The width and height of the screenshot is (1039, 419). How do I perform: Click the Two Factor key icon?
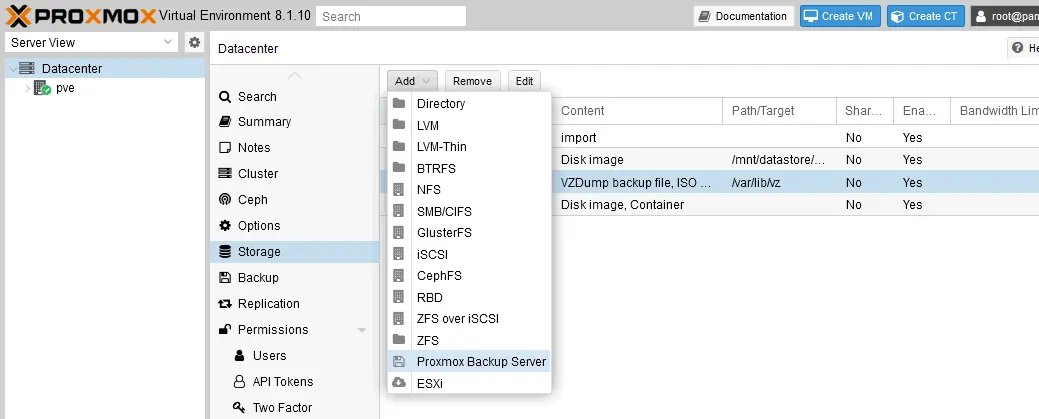[239, 407]
